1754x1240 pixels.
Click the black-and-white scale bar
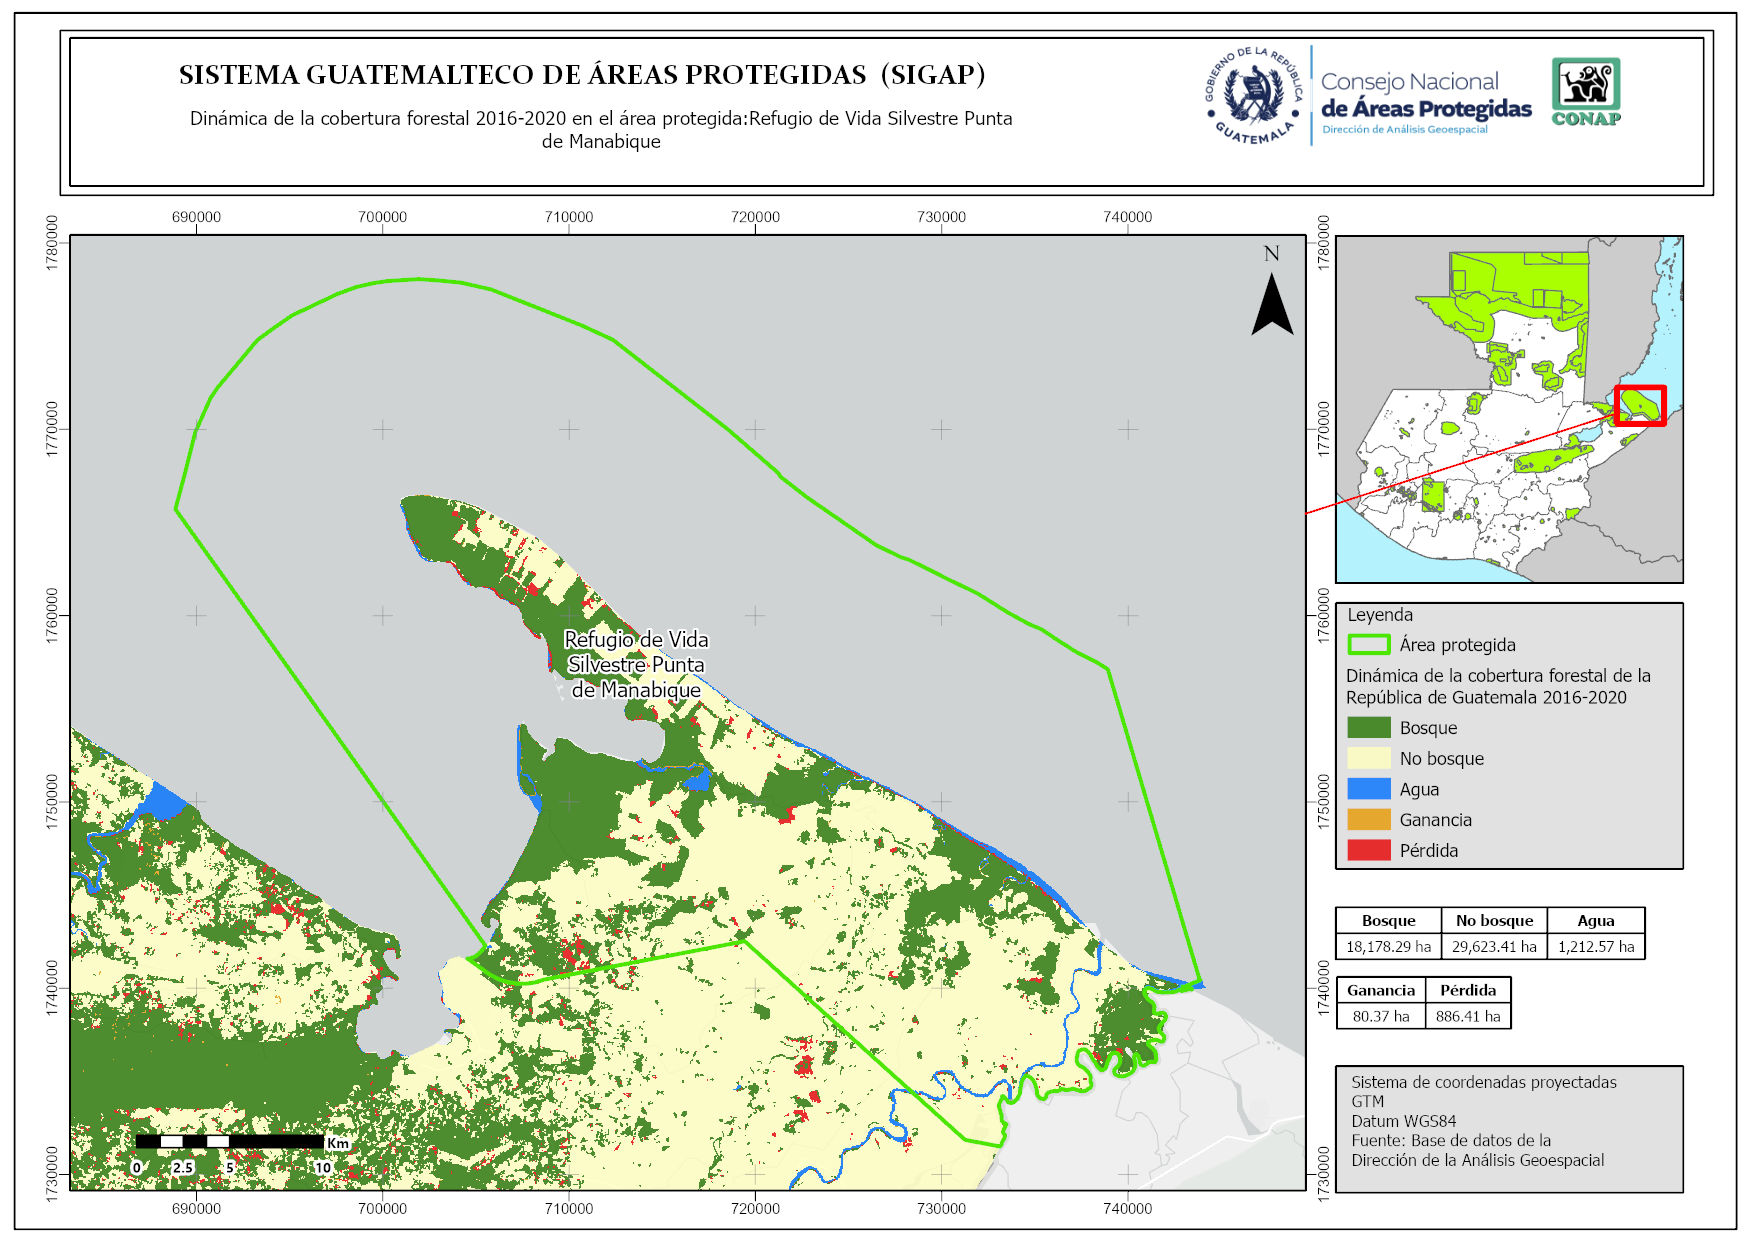click(230, 1141)
